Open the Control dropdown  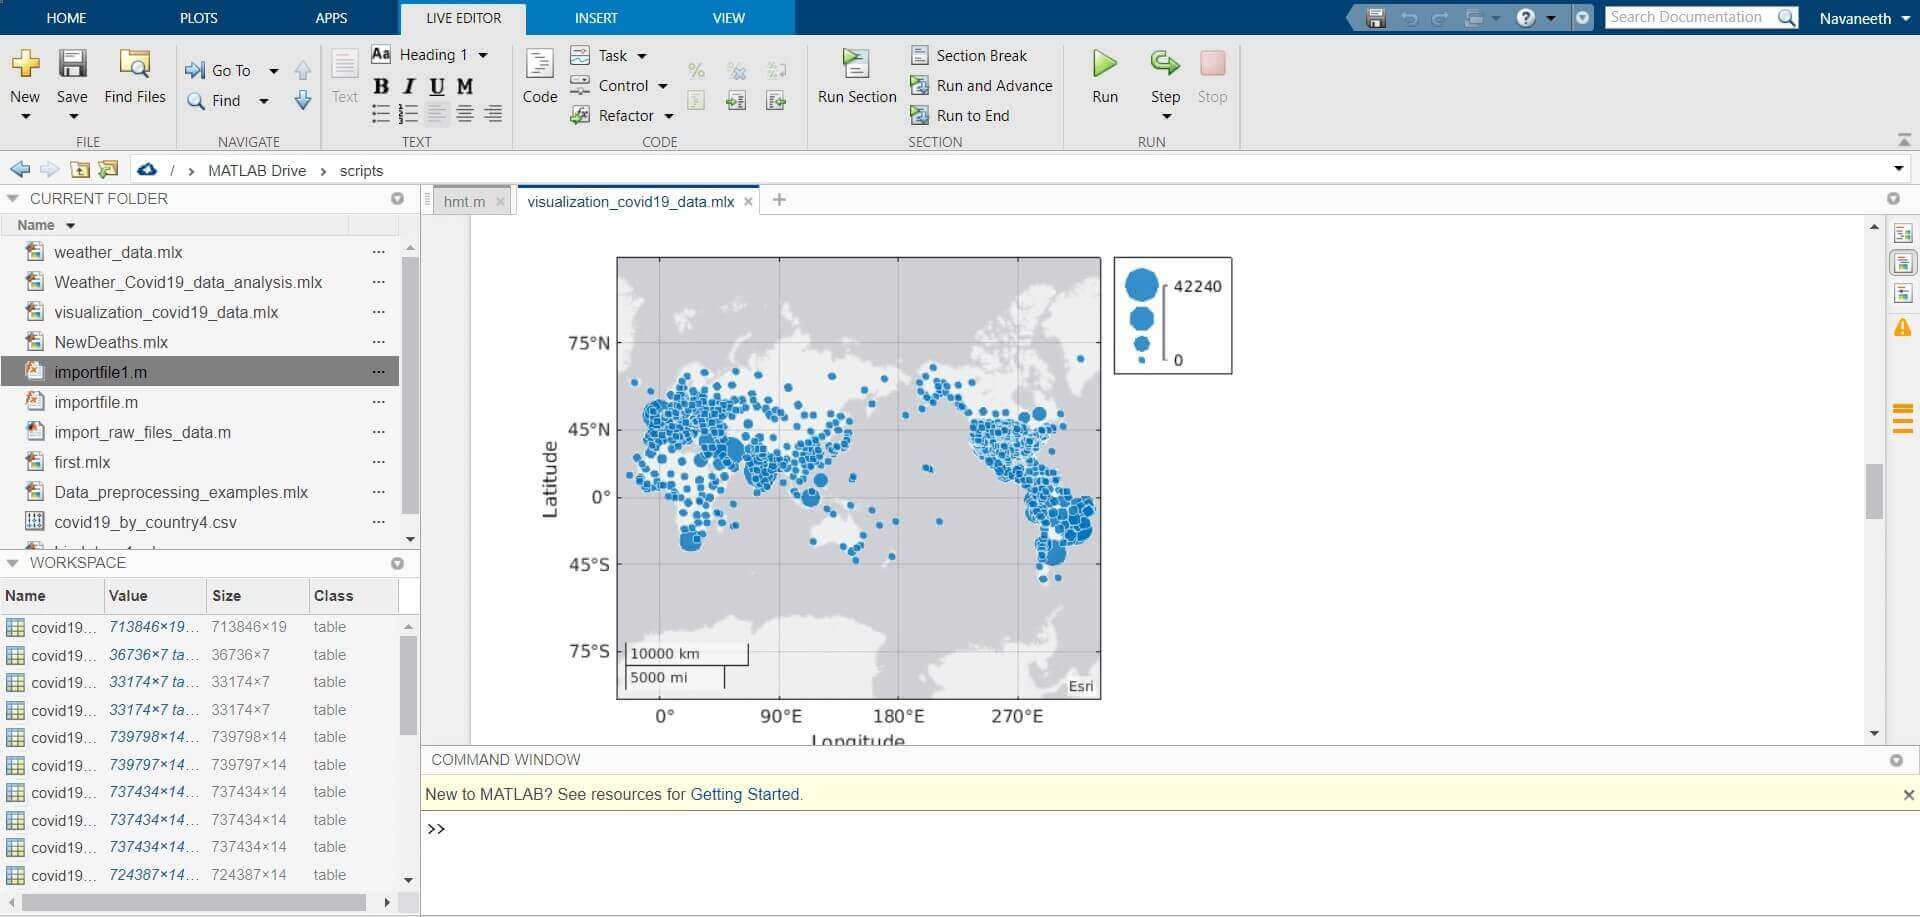(x=663, y=86)
